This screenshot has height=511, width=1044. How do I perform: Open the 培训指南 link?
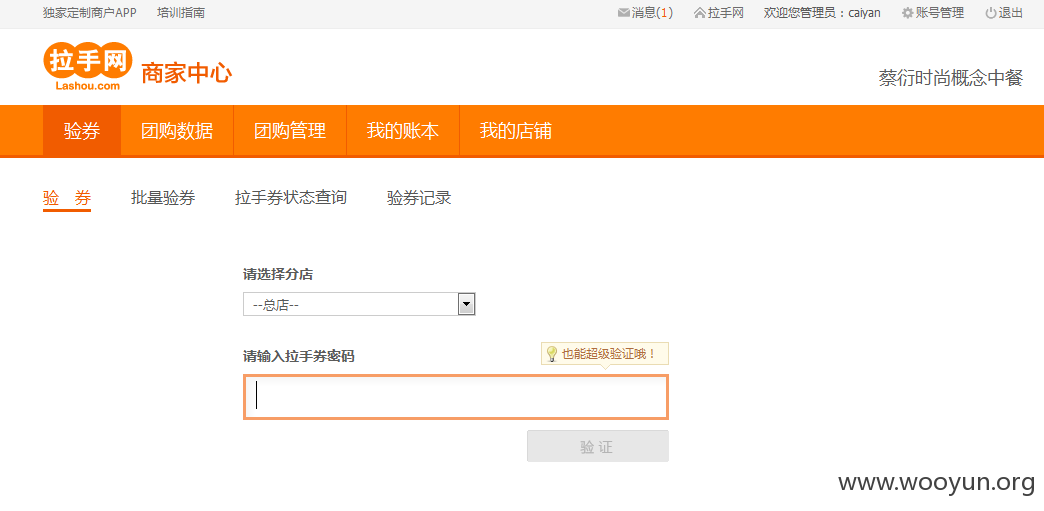[x=181, y=13]
